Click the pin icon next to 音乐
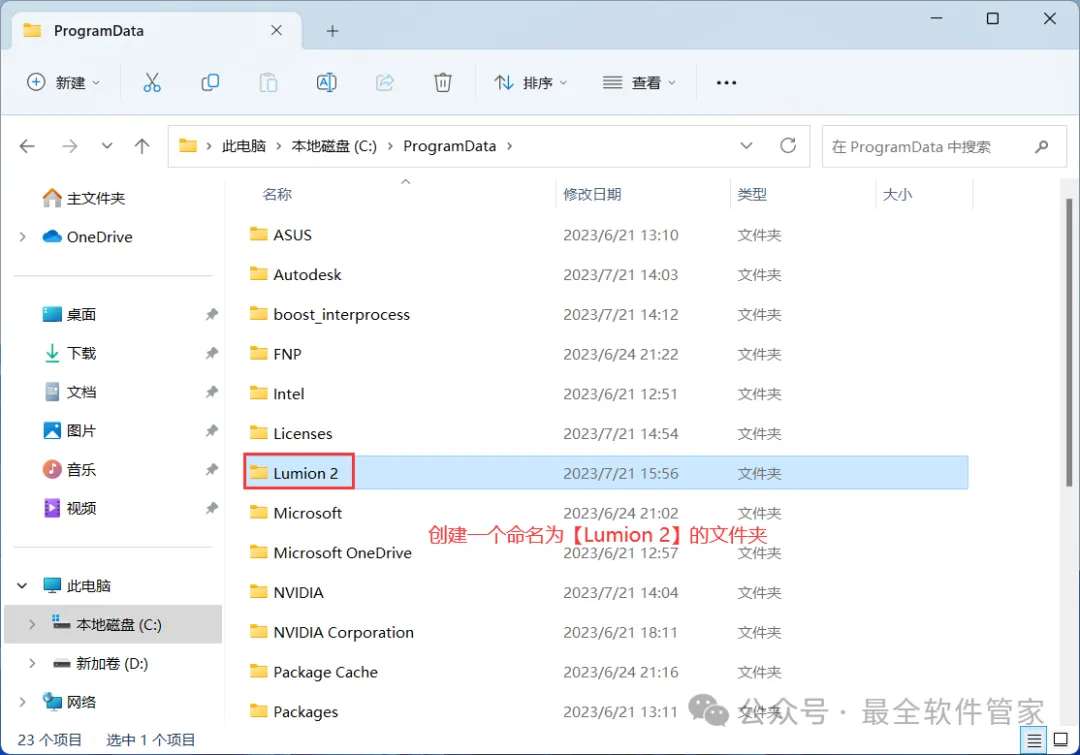This screenshot has height=755, width=1080. (211, 470)
